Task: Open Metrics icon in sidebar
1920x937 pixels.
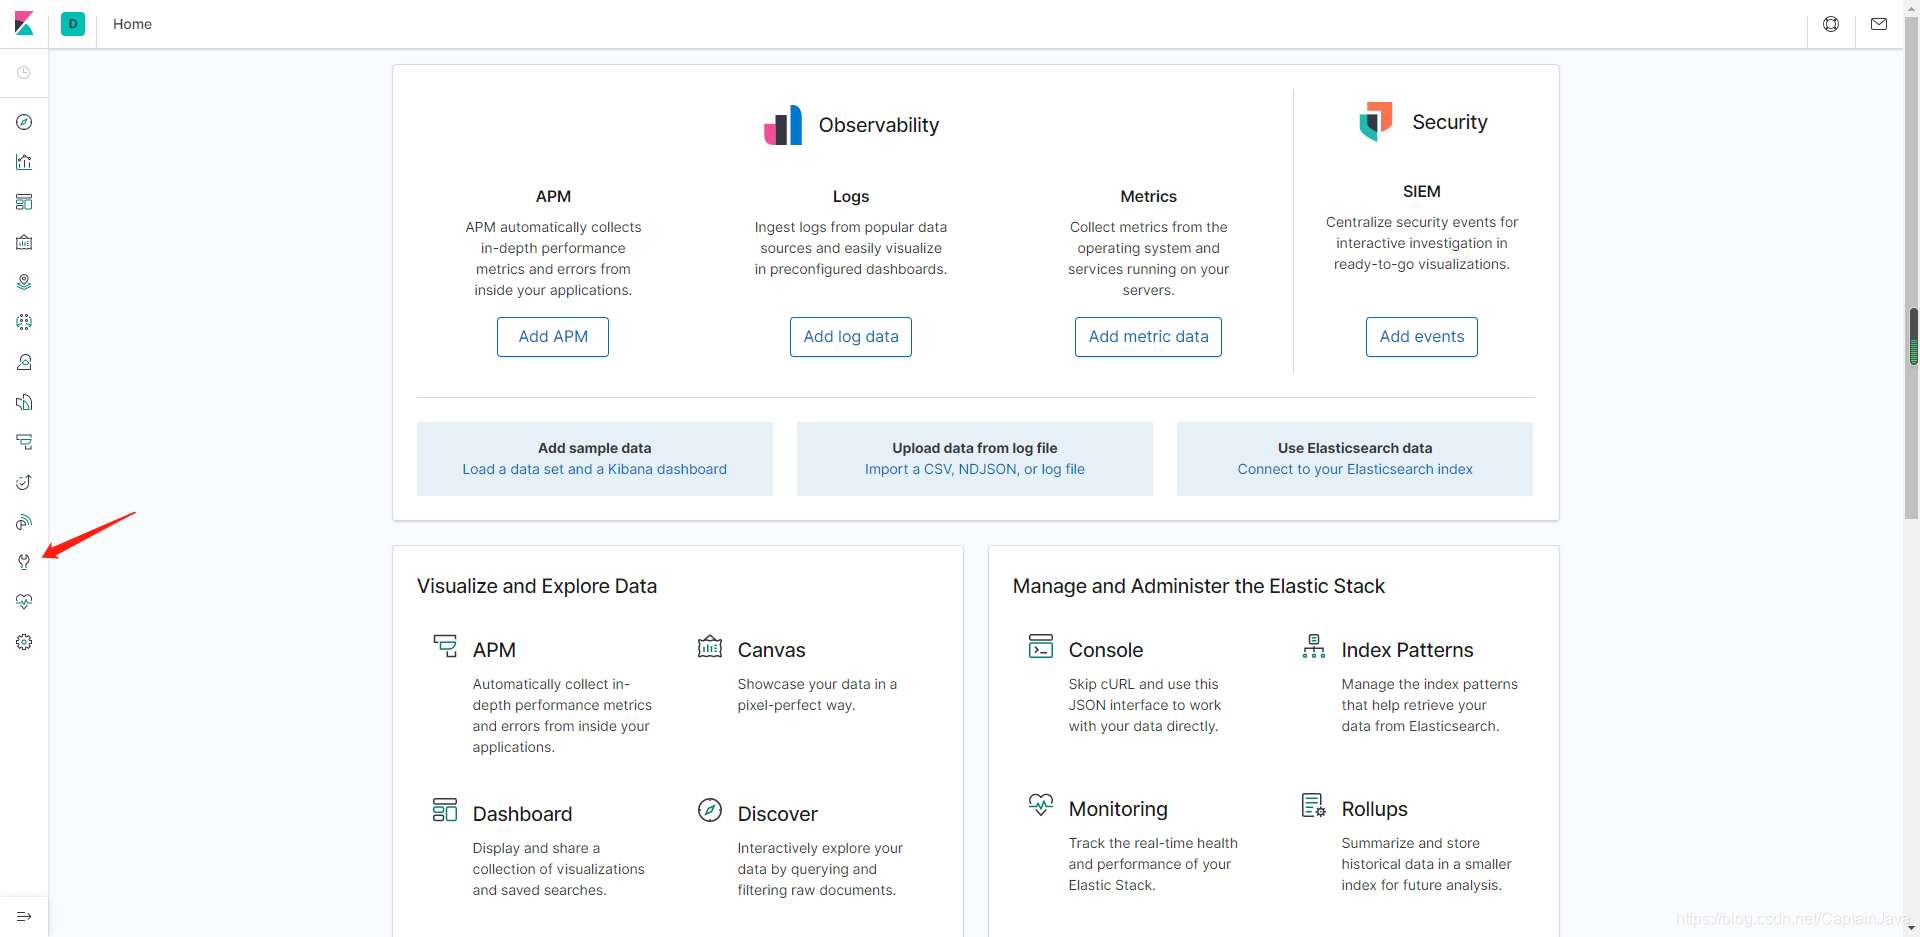Action: (x=24, y=362)
